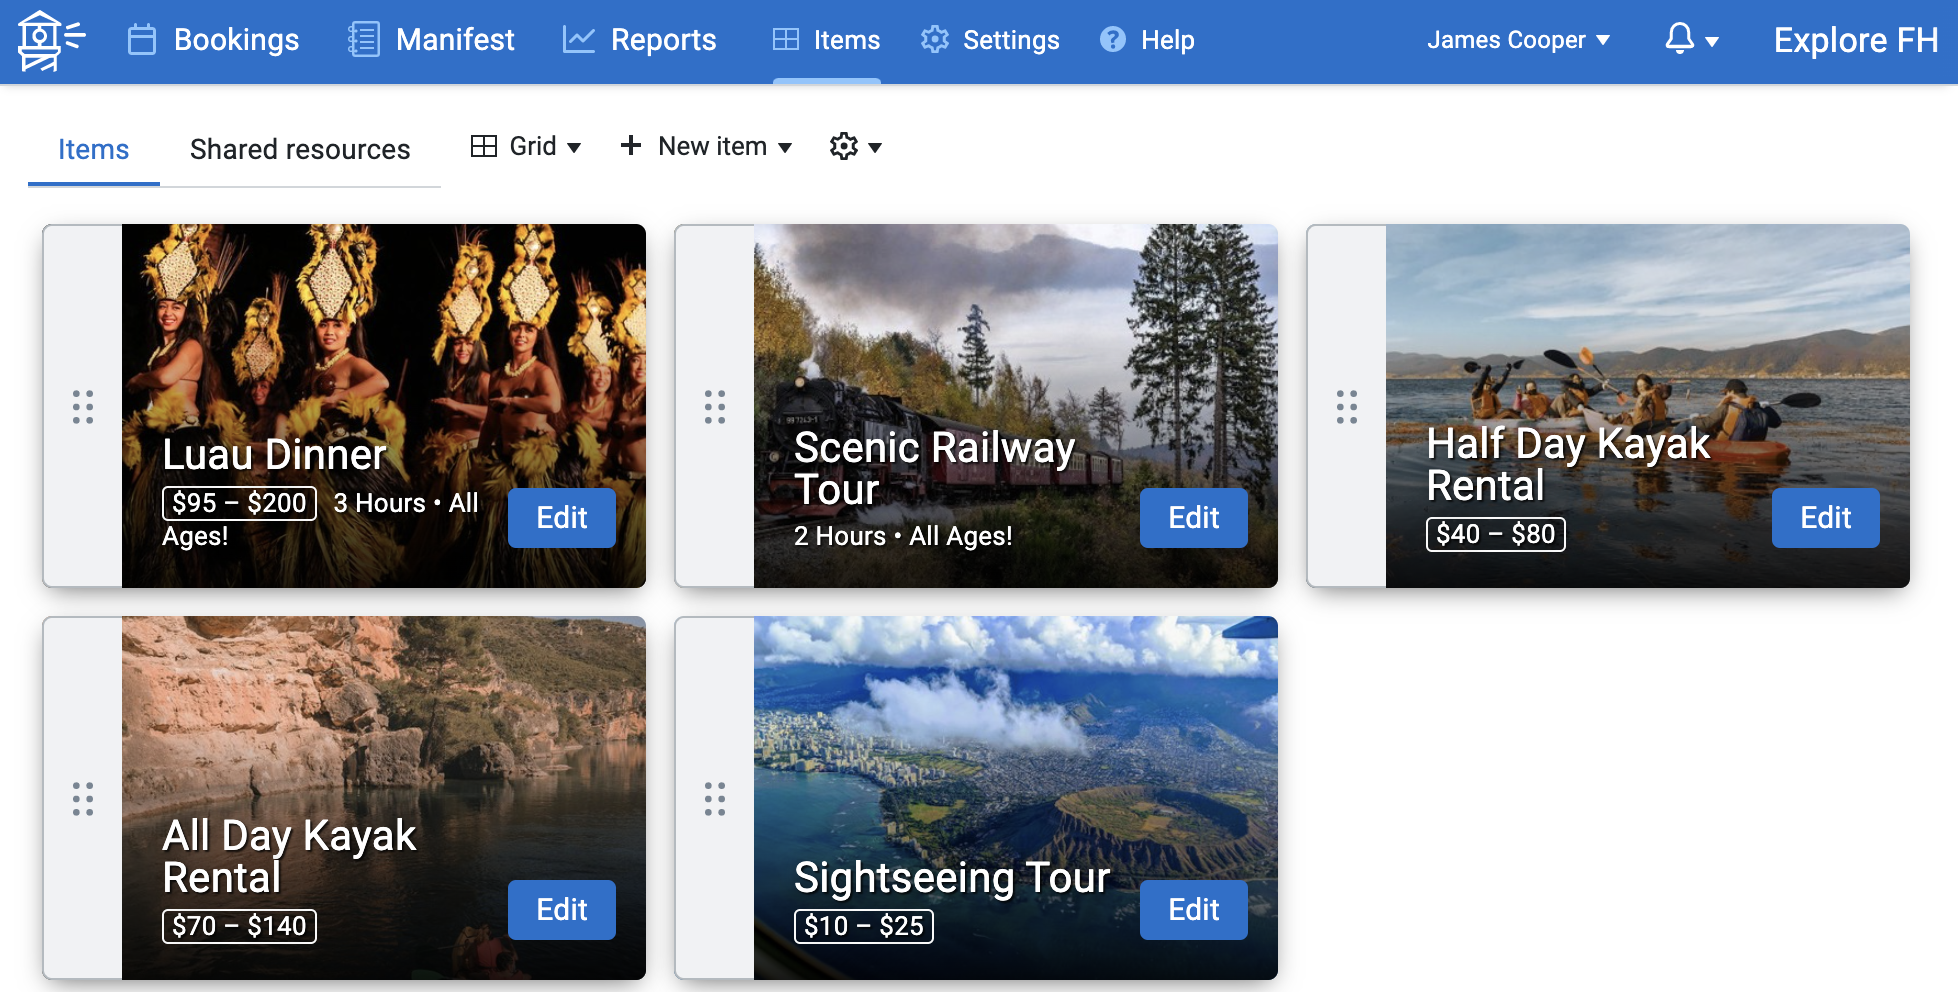Viewport: 1958px width, 992px height.
Task: Expand the James Cooper account menu
Action: [x=1518, y=40]
